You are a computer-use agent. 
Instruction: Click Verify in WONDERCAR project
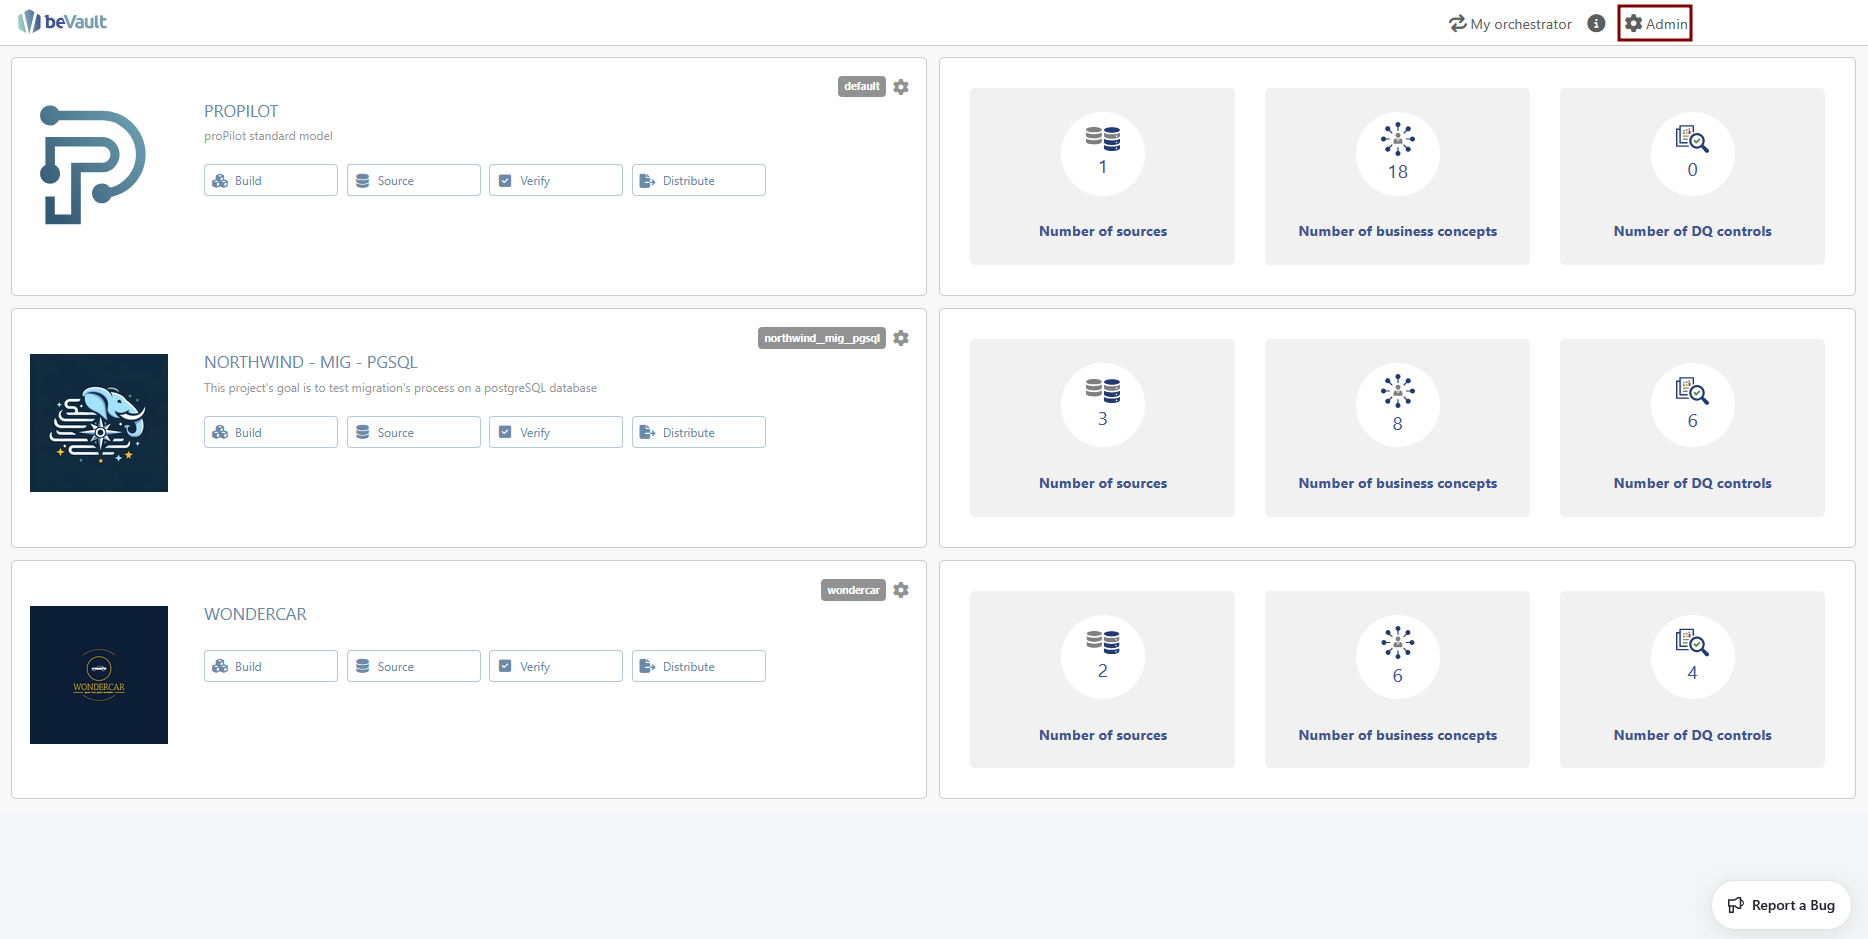click(x=555, y=667)
